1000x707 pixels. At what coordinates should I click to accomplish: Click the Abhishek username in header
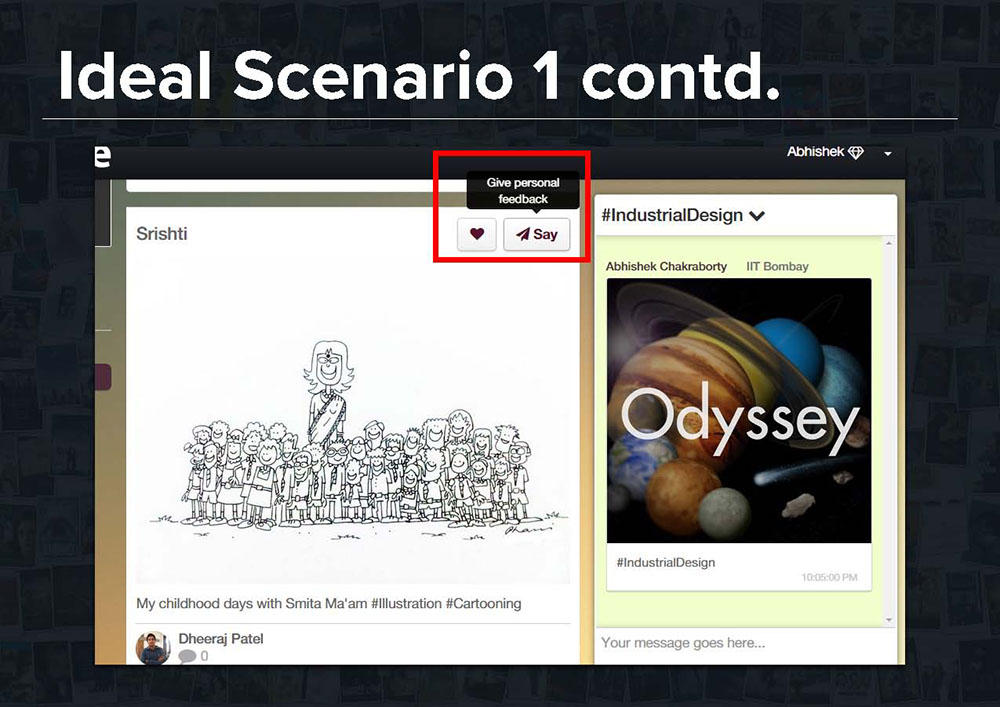pos(815,153)
